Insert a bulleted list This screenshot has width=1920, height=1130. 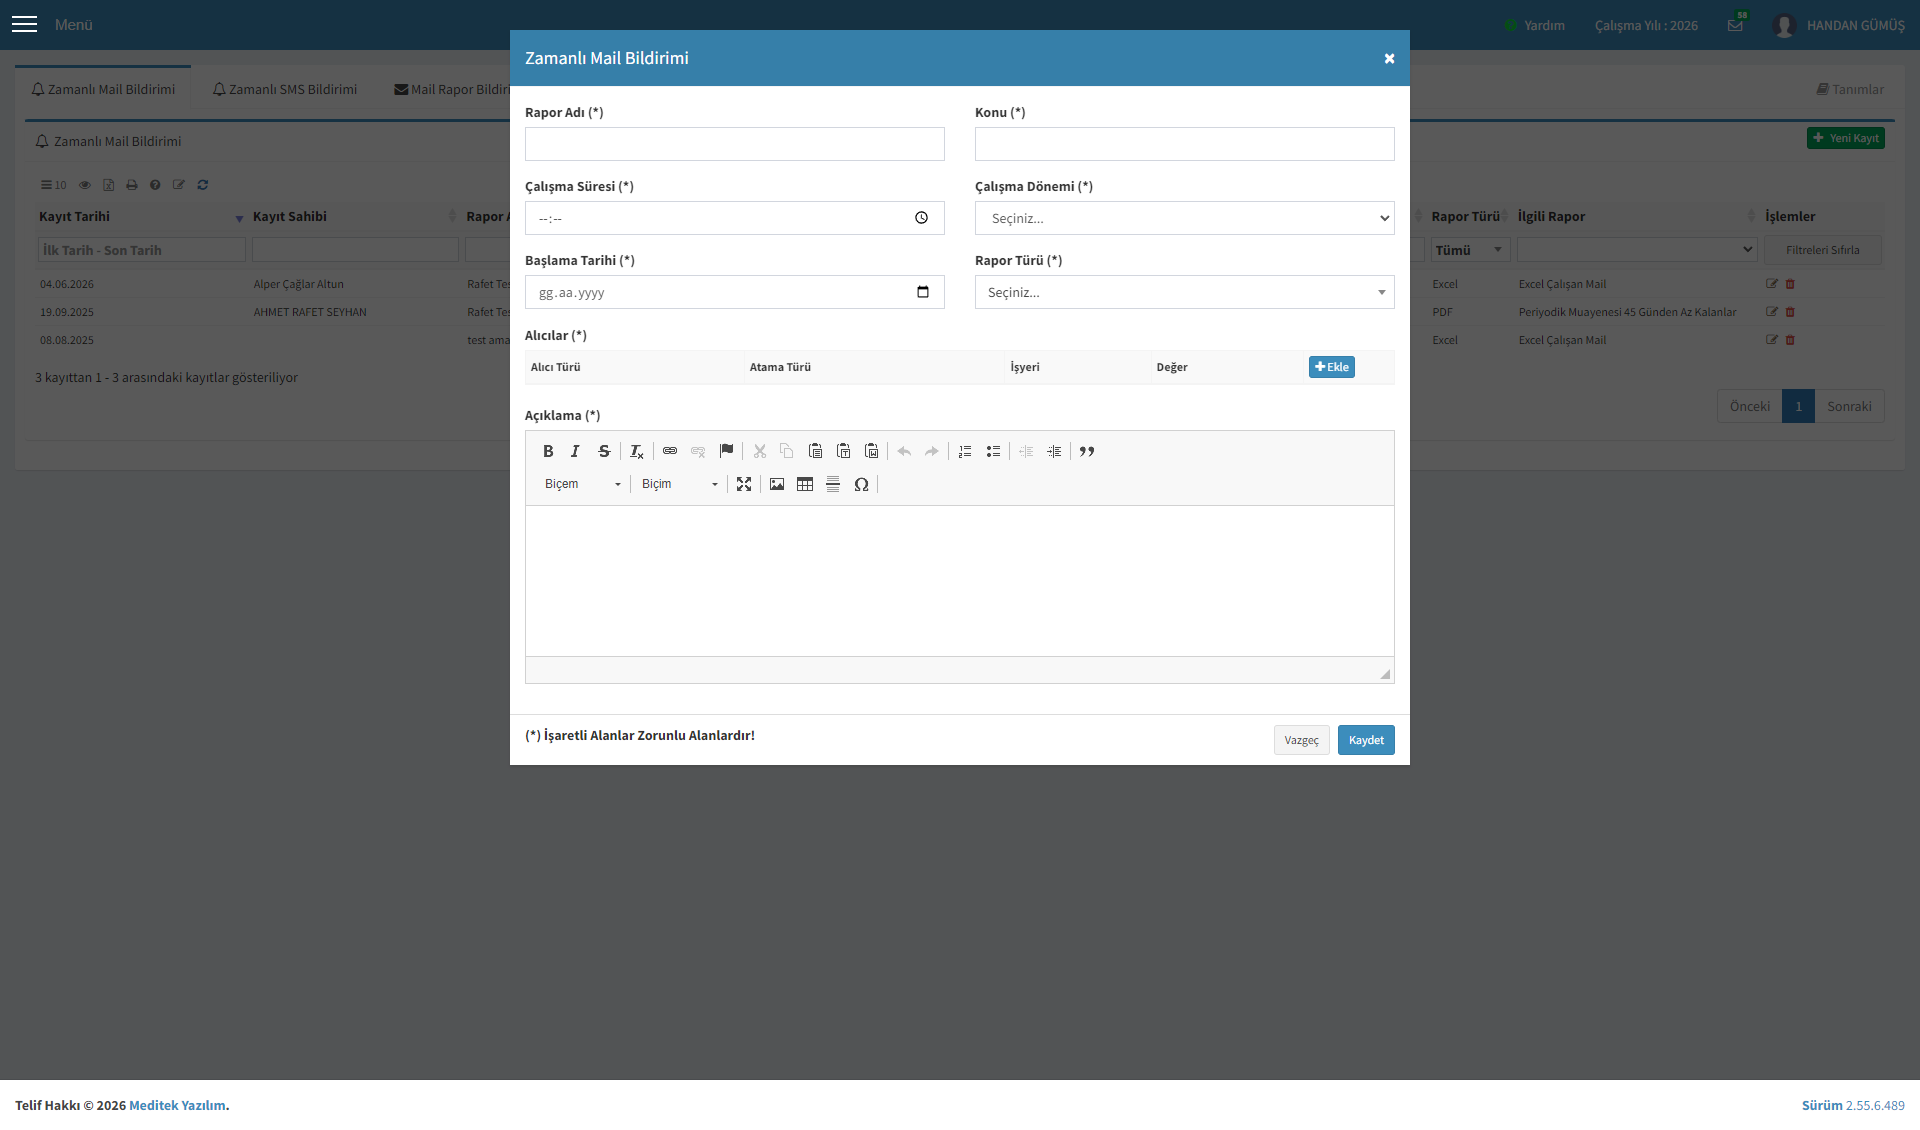(993, 452)
